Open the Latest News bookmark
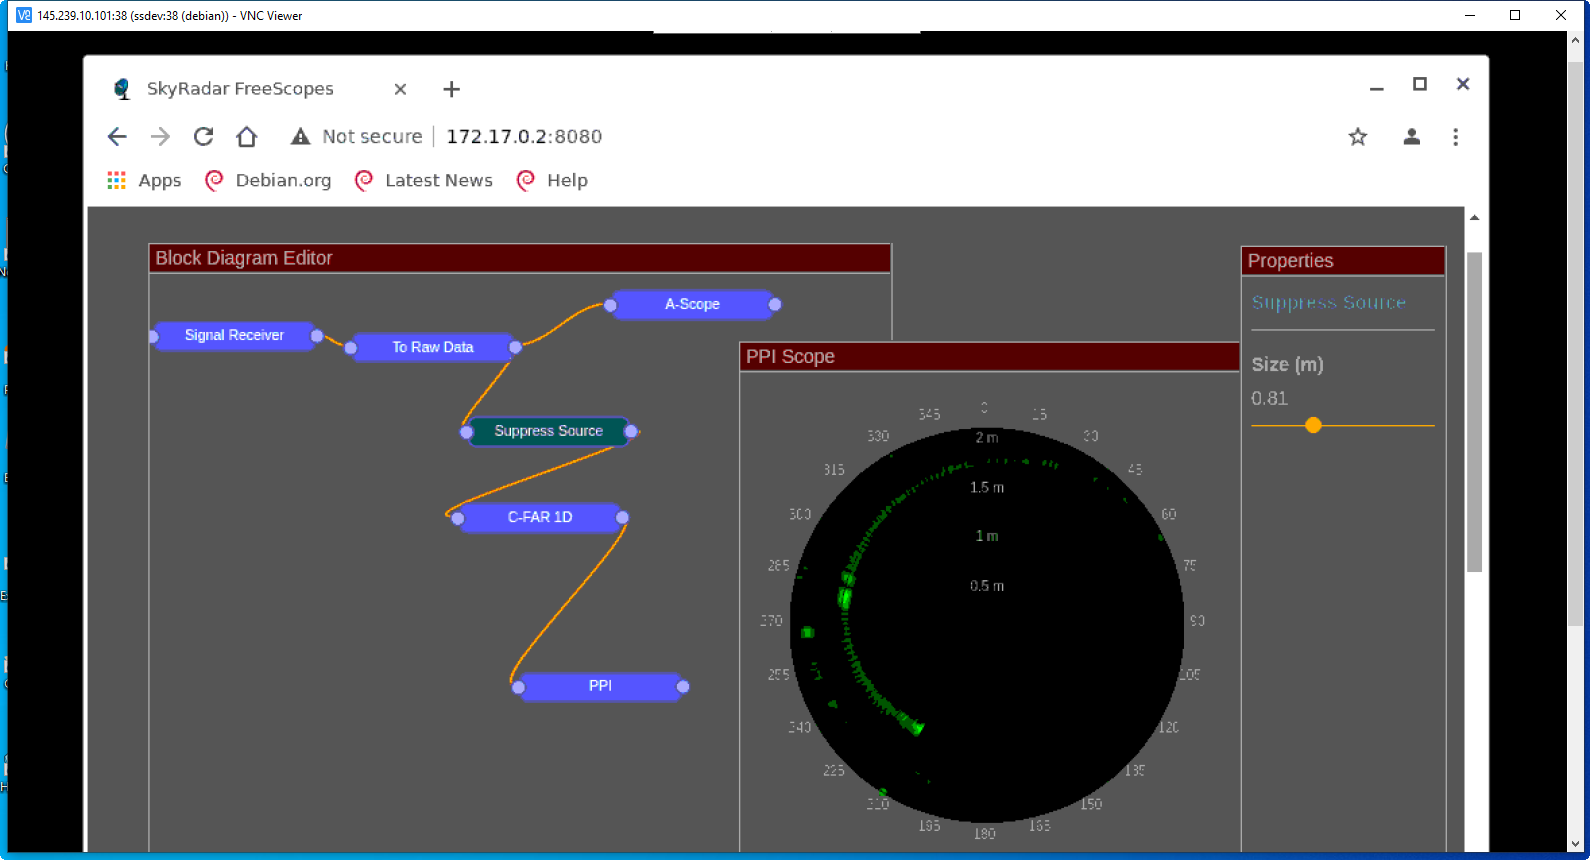This screenshot has height=860, width=1590. [x=424, y=181]
